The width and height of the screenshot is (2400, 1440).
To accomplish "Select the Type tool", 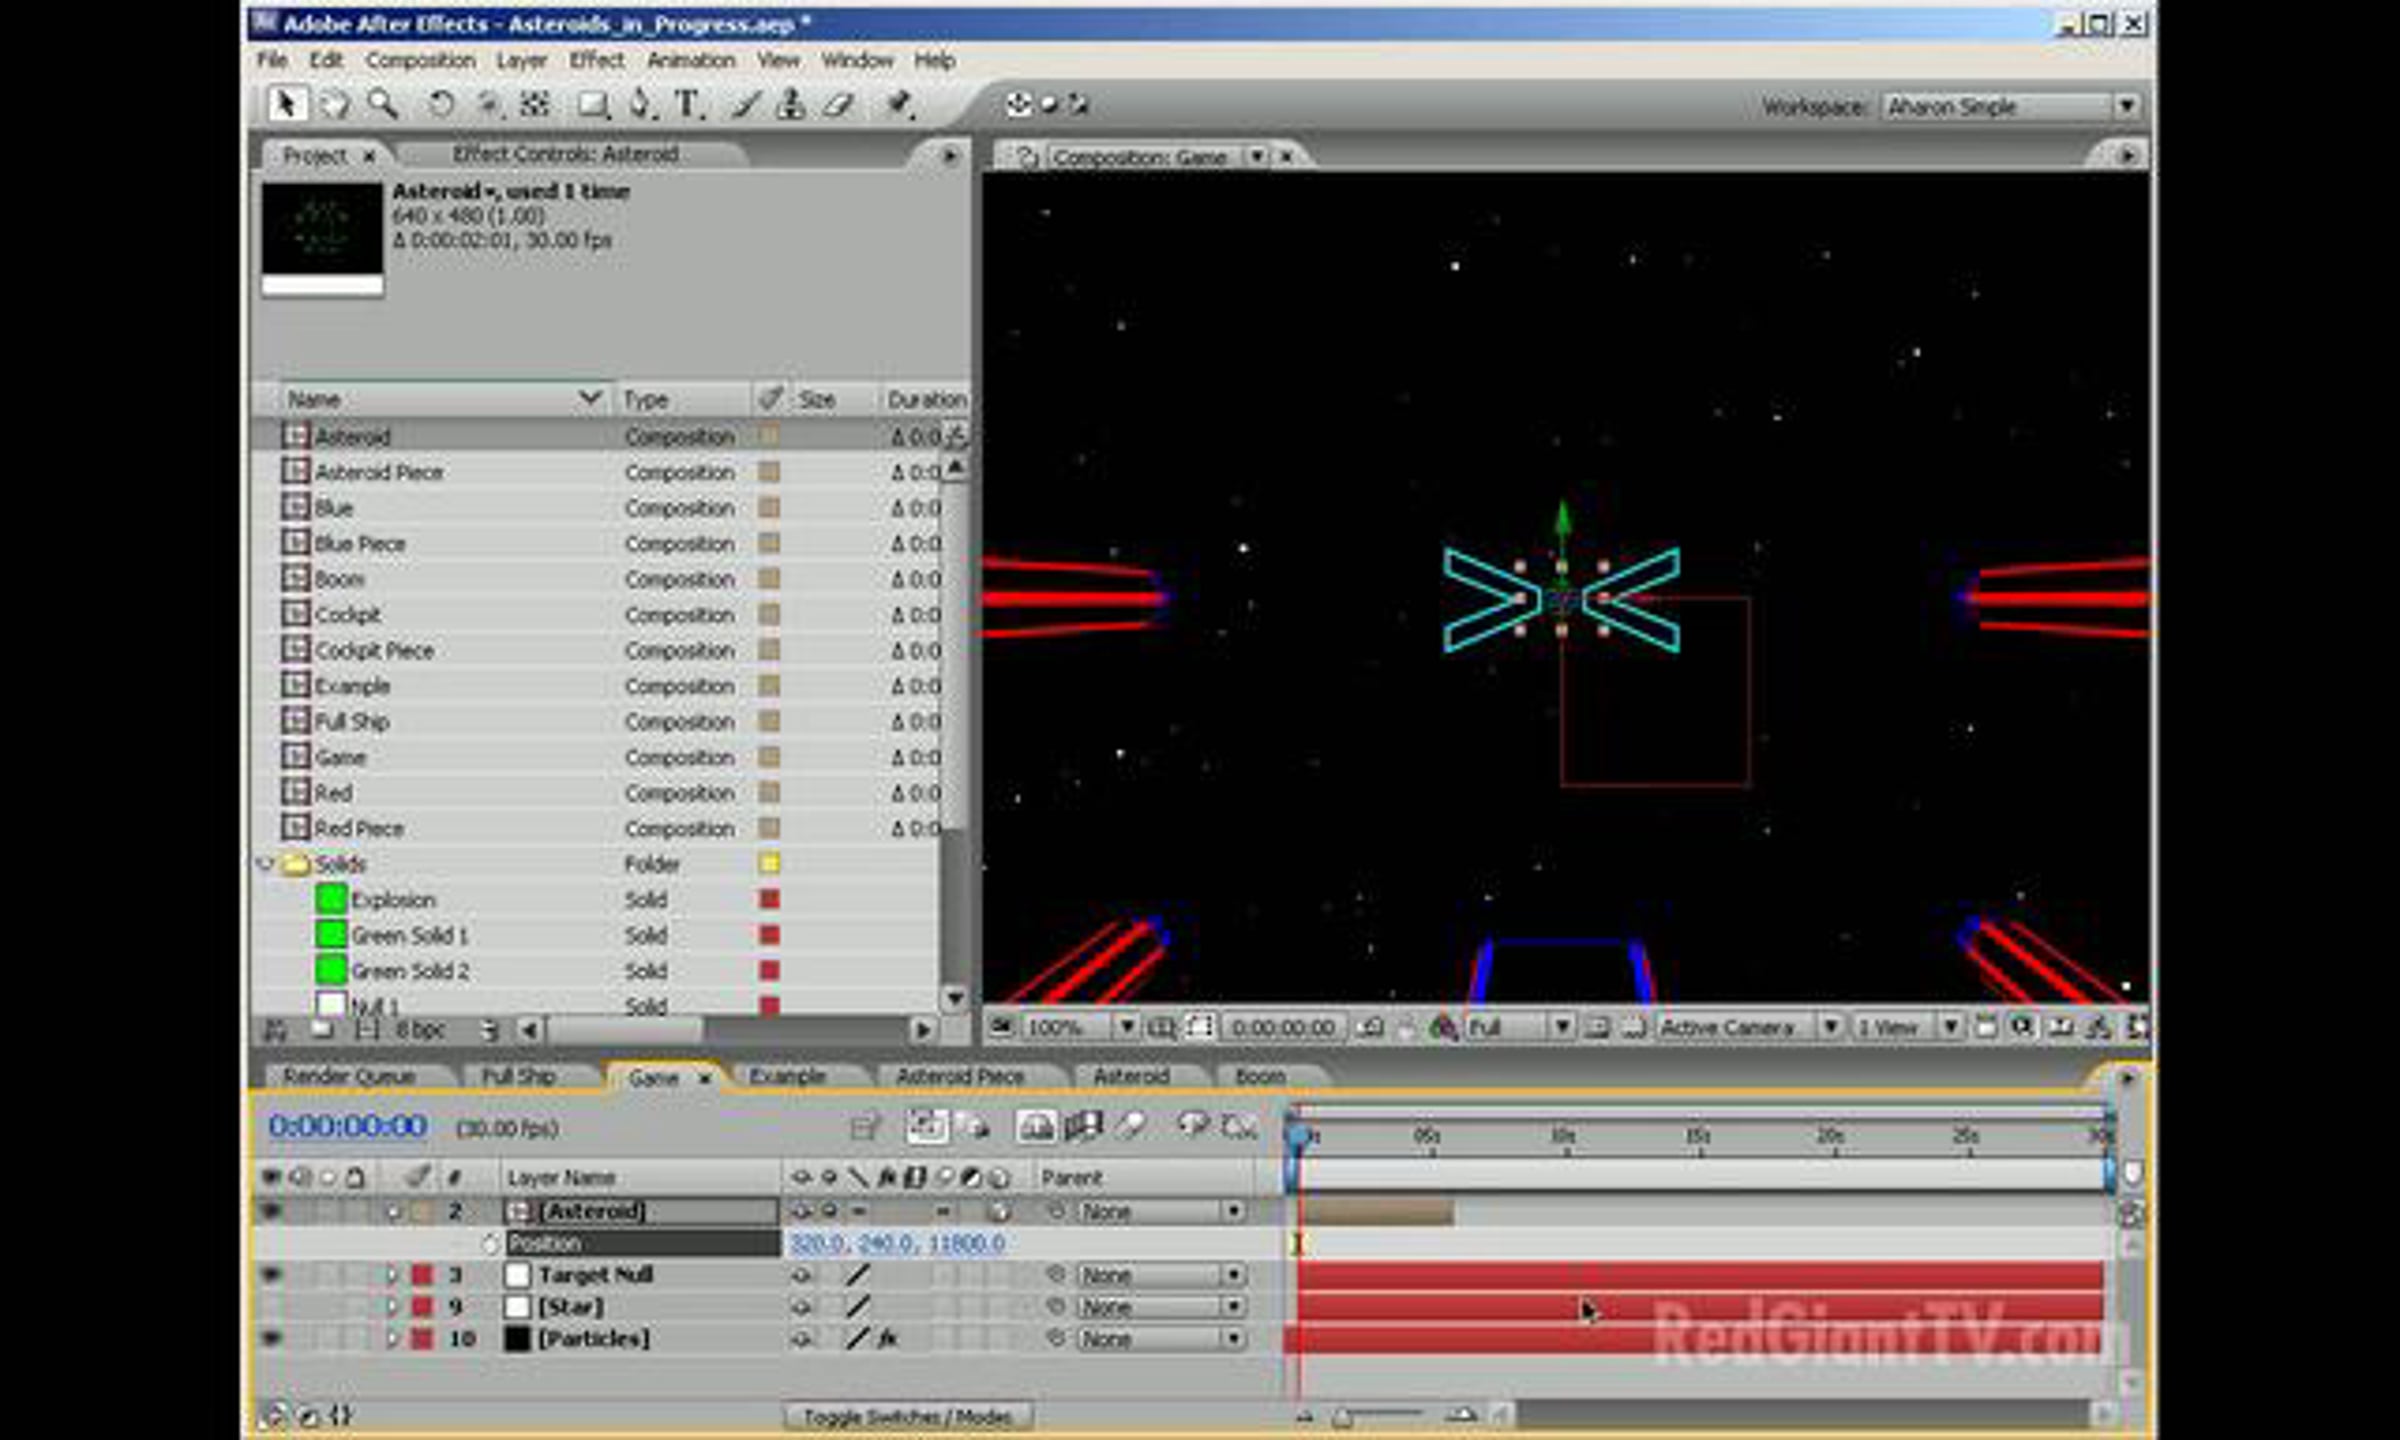I will 688,104.
